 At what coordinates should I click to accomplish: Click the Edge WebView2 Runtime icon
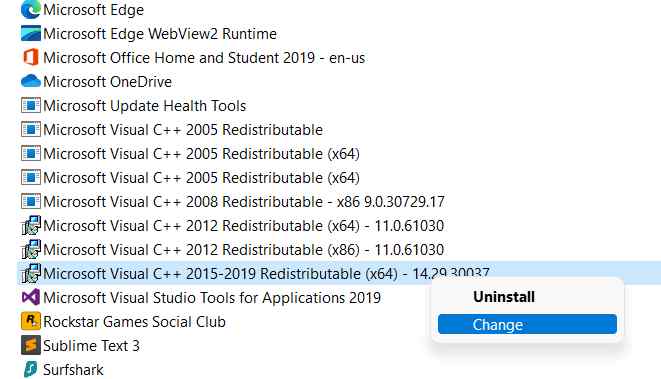(31, 33)
